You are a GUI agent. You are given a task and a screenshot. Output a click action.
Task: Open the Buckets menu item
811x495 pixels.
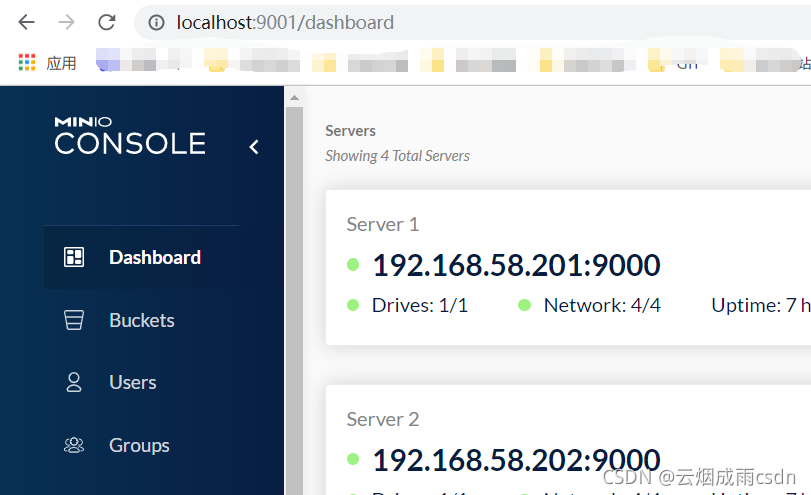[141, 320]
